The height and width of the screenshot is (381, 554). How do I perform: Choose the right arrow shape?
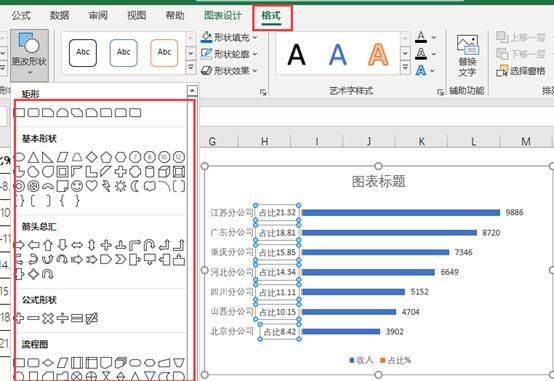point(19,245)
